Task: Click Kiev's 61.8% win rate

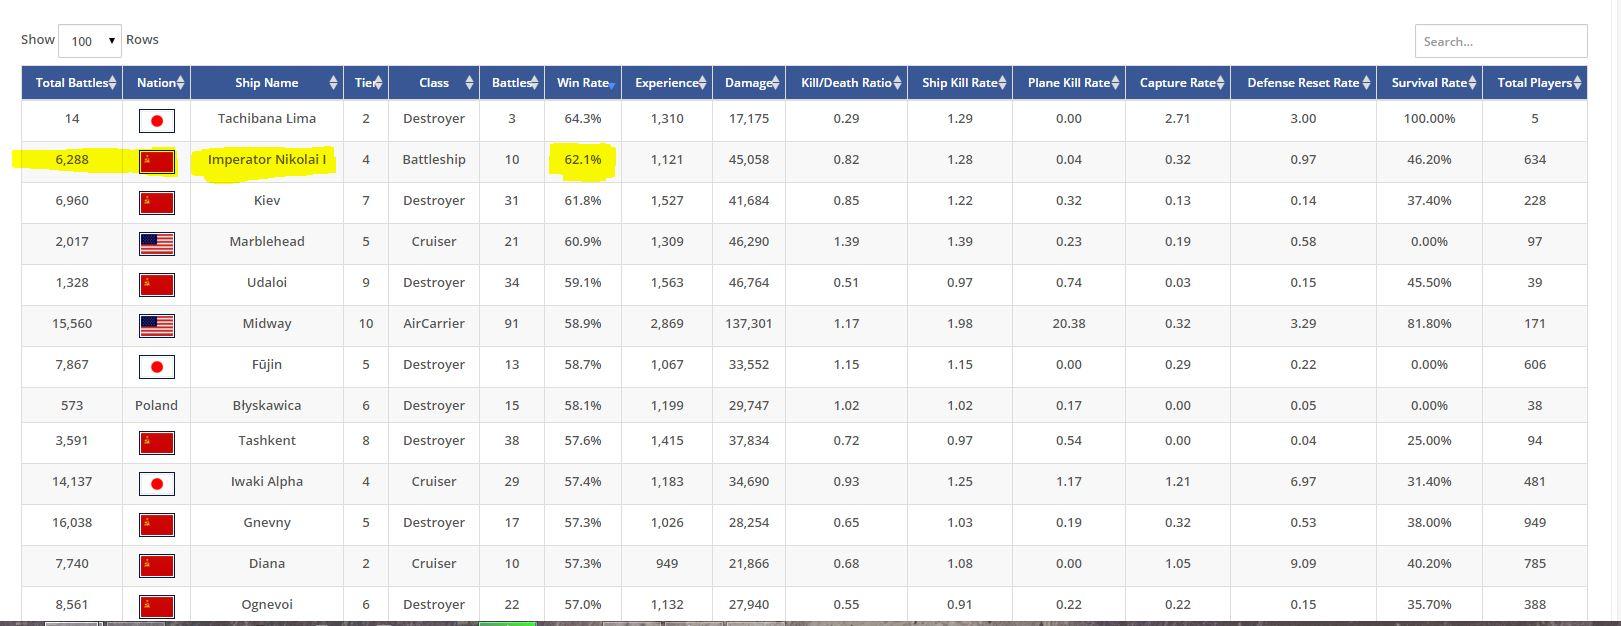Action: click(583, 200)
